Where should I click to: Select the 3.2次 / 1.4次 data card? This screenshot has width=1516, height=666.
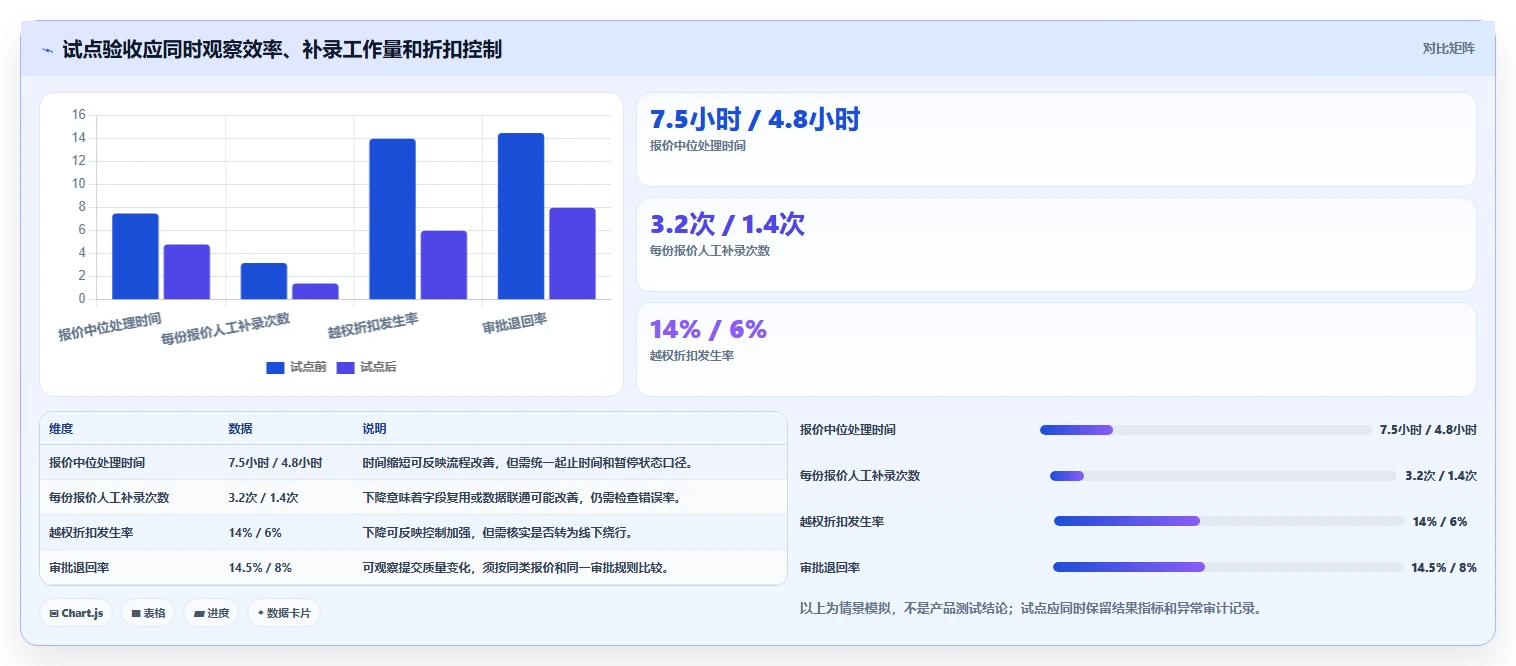click(x=1056, y=244)
